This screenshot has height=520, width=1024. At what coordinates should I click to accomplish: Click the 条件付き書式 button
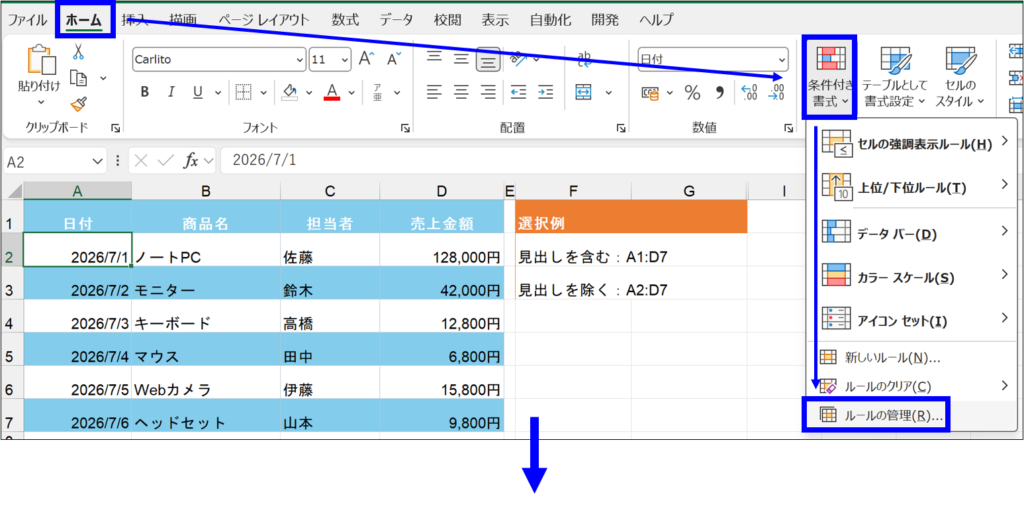tap(829, 75)
